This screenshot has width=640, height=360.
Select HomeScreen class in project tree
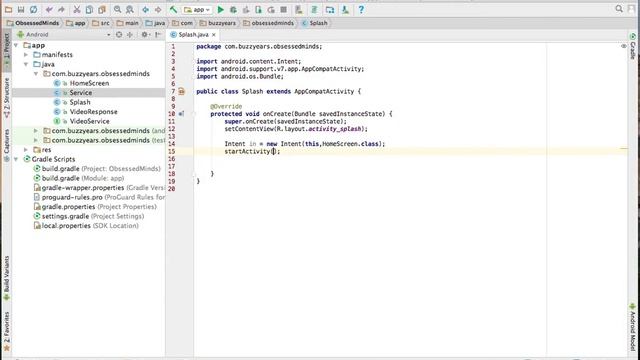(x=89, y=83)
